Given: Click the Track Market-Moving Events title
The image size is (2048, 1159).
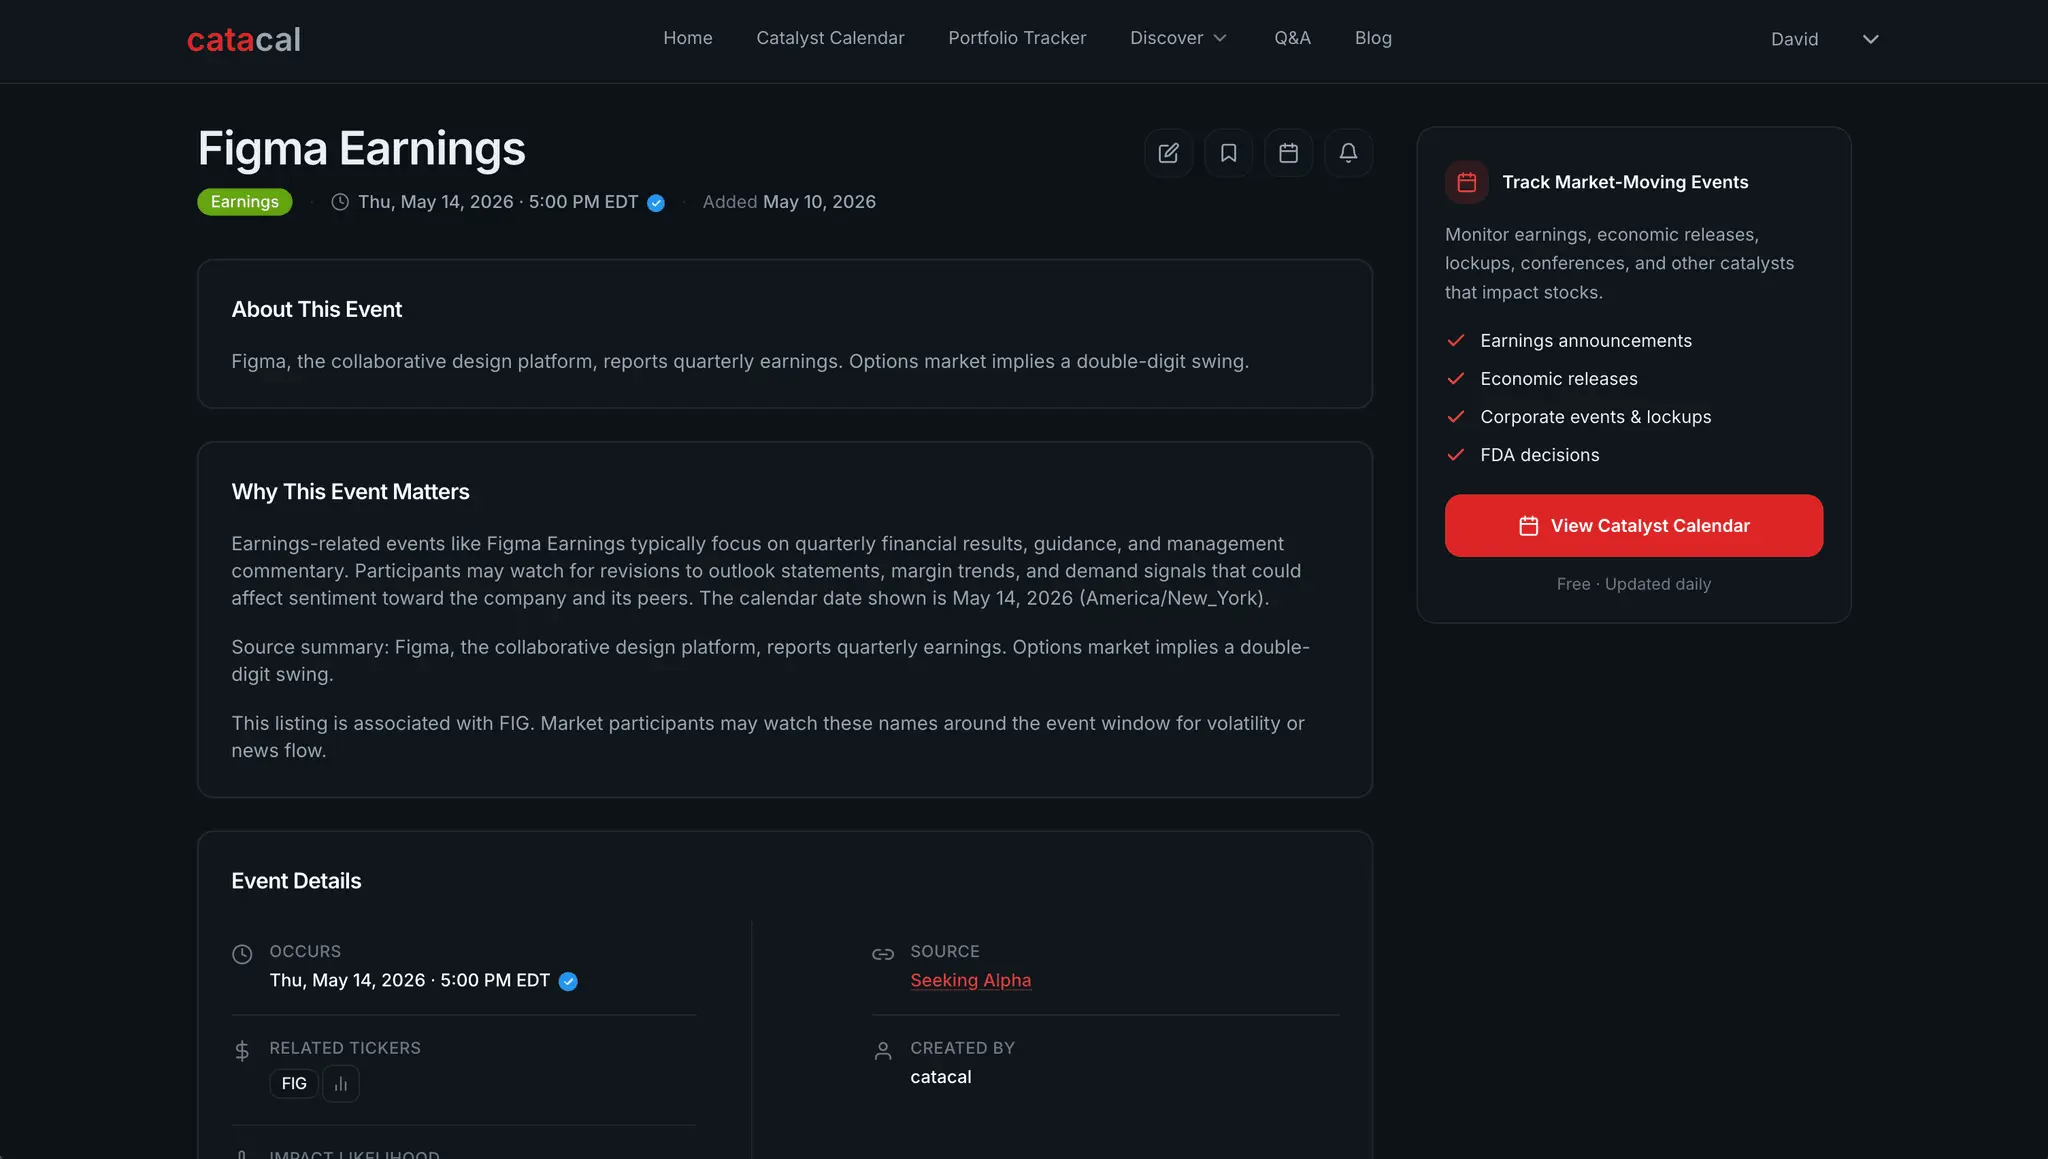Looking at the screenshot, I should pos(1625,182).
